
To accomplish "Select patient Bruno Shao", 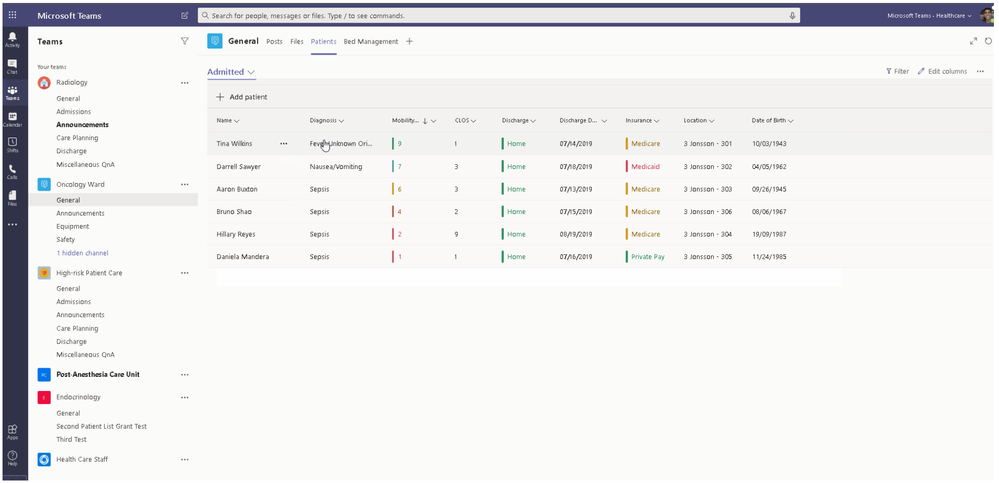I will pyautogui.click(x=234, y=212).
